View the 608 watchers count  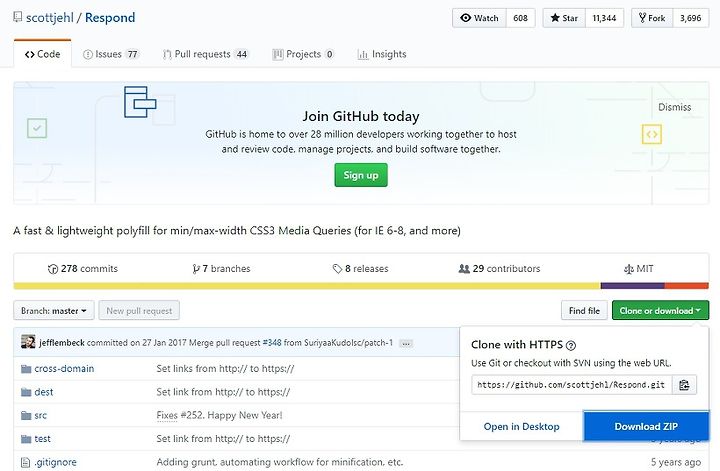coord(520,18)
